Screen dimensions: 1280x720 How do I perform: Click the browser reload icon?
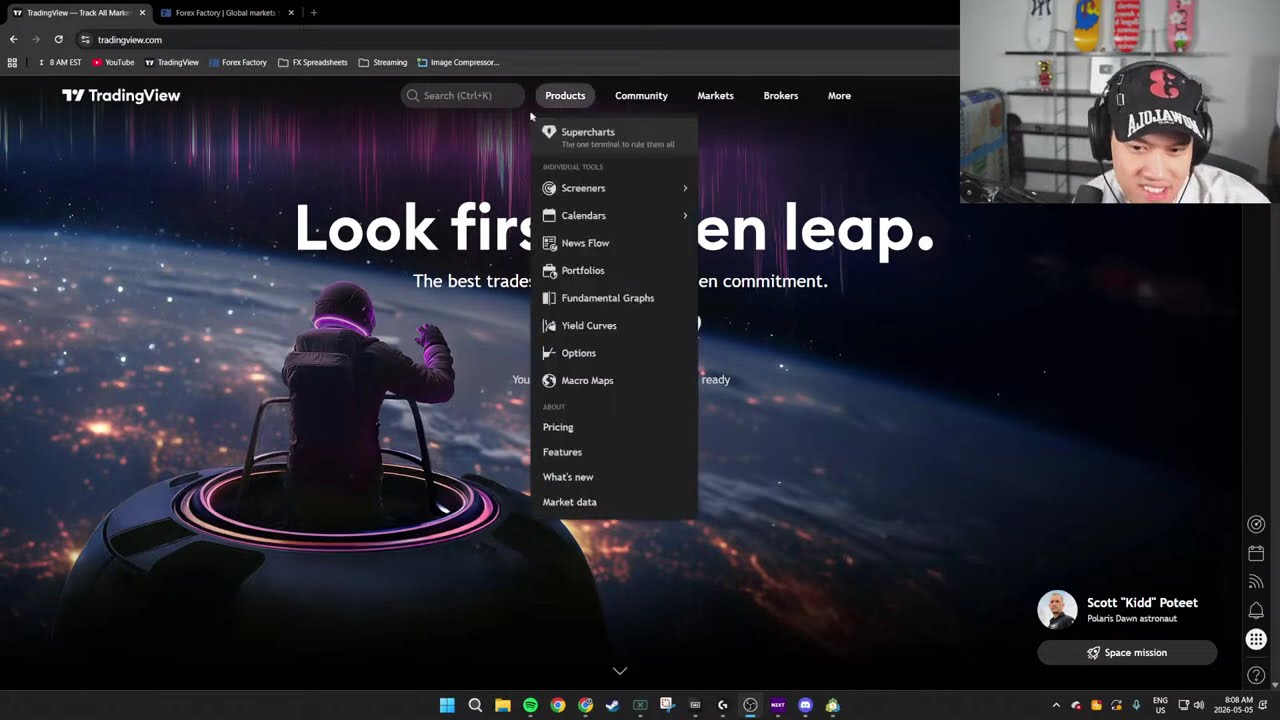(x=59, y=40)
